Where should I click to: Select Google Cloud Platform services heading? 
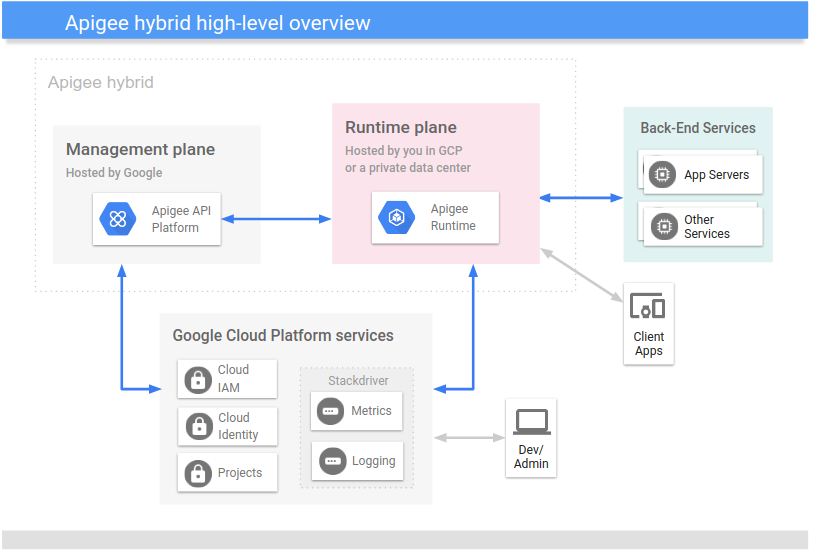pos(283,336)
